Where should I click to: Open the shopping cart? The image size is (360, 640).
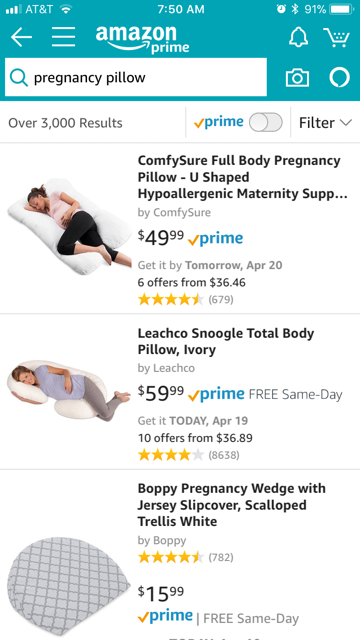[336, 38]
